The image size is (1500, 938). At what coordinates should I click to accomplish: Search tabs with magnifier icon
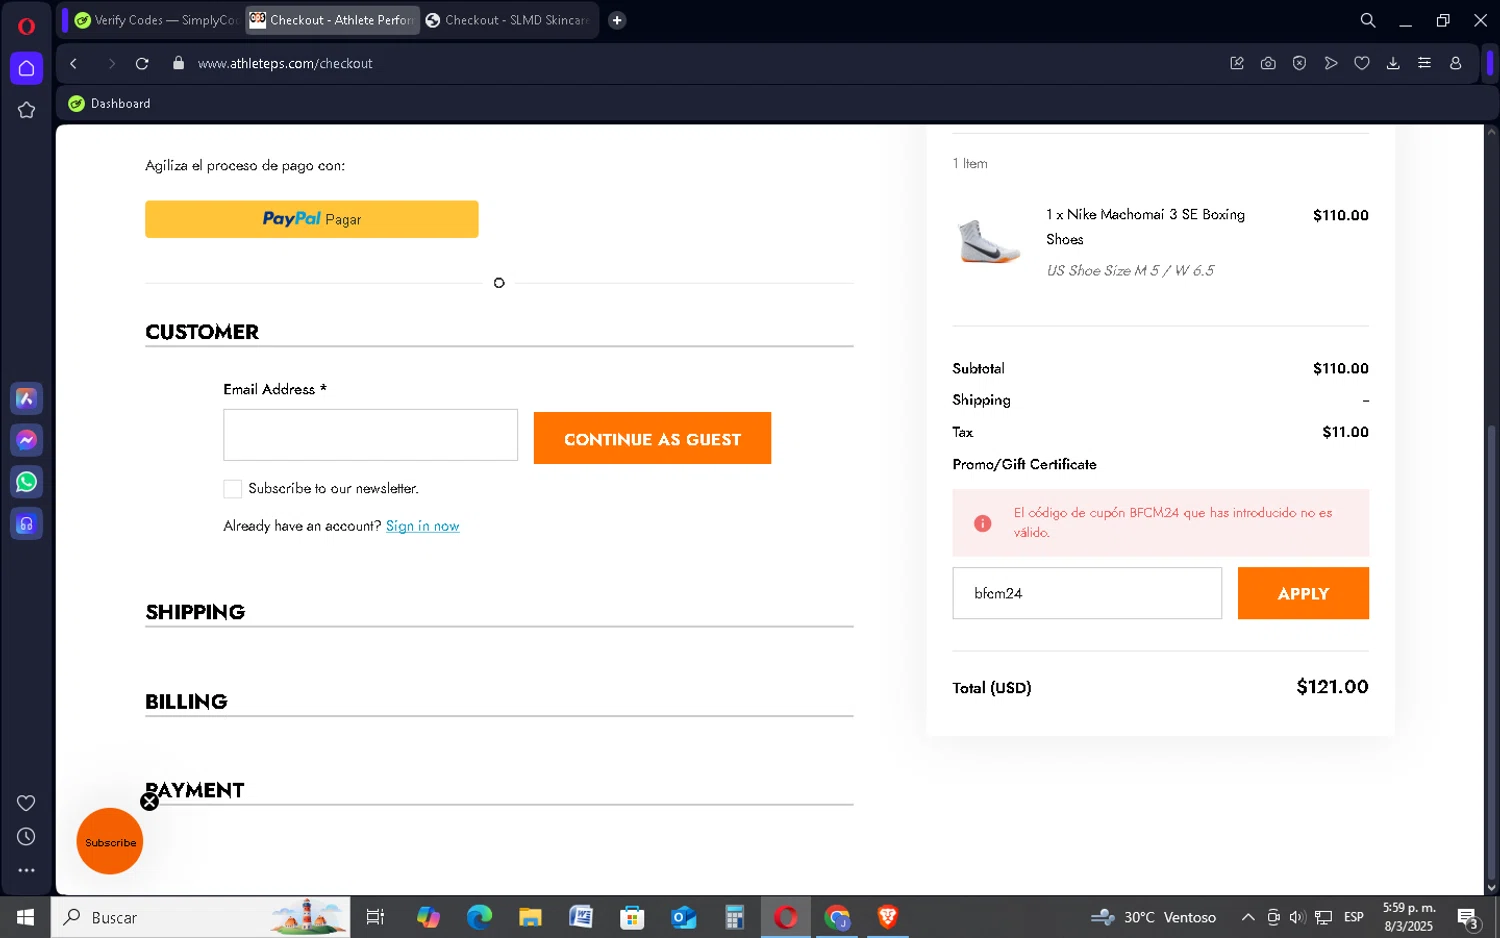click(x=1368, y=20)
